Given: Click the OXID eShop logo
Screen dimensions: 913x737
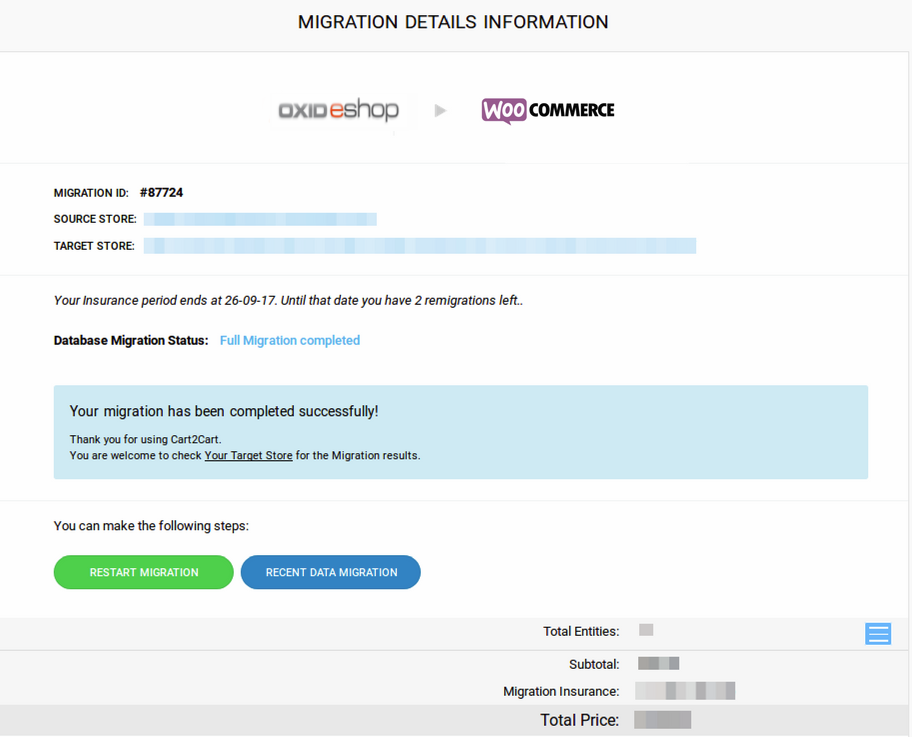Looking at the screenshot, I should tap(338, 110).
